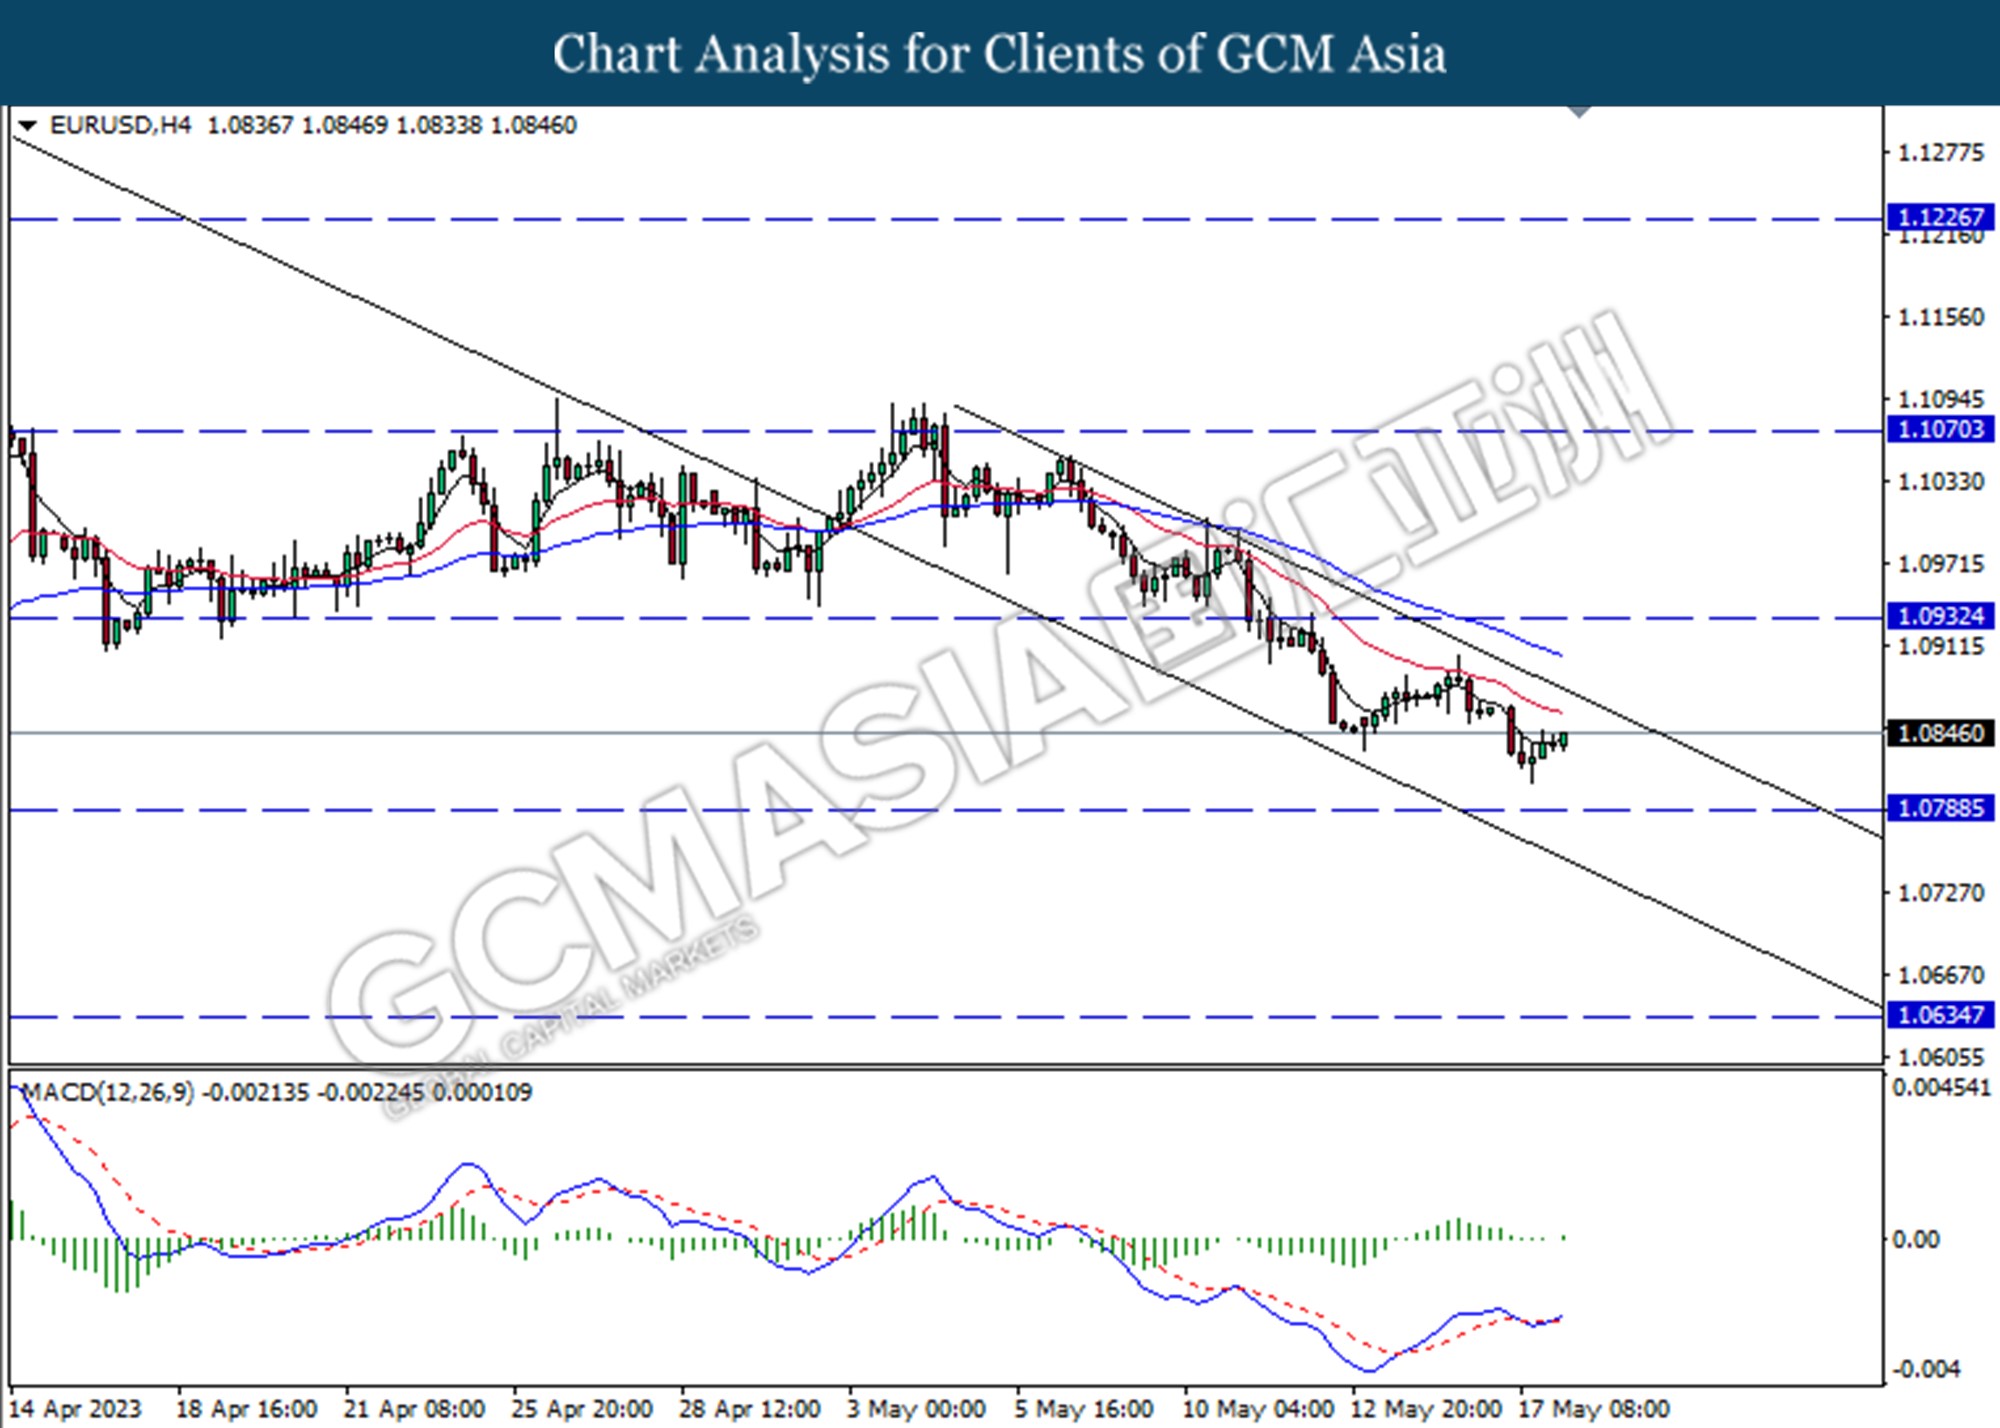Select the chart shift marker triangle at top

click(x=1580, y=112)
